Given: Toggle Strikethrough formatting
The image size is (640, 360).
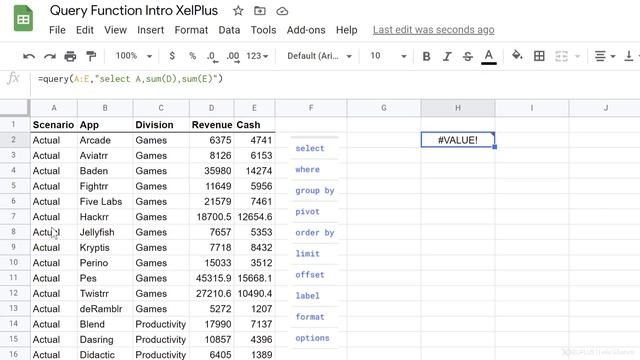Looking at the screenshot, I should pos(468,56).
